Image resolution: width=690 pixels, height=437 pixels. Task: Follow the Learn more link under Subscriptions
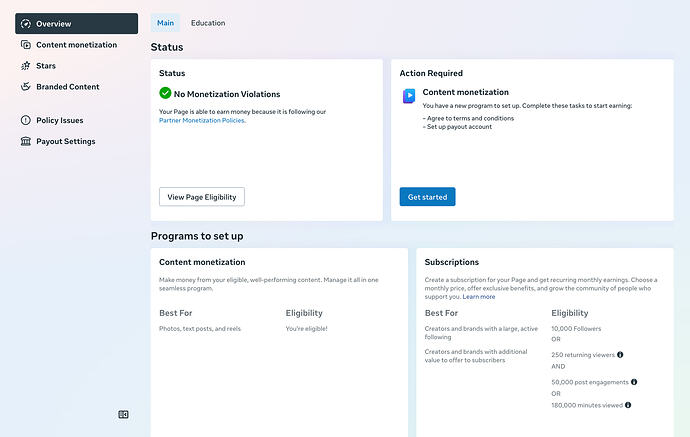click(x=479, y=297)
